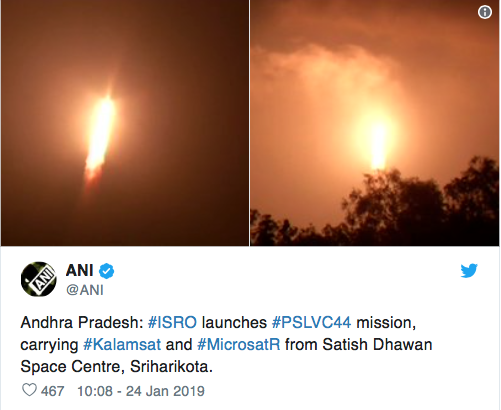
Task: Follow the #MicrosatR hashtag link
Action: [239, 345]
